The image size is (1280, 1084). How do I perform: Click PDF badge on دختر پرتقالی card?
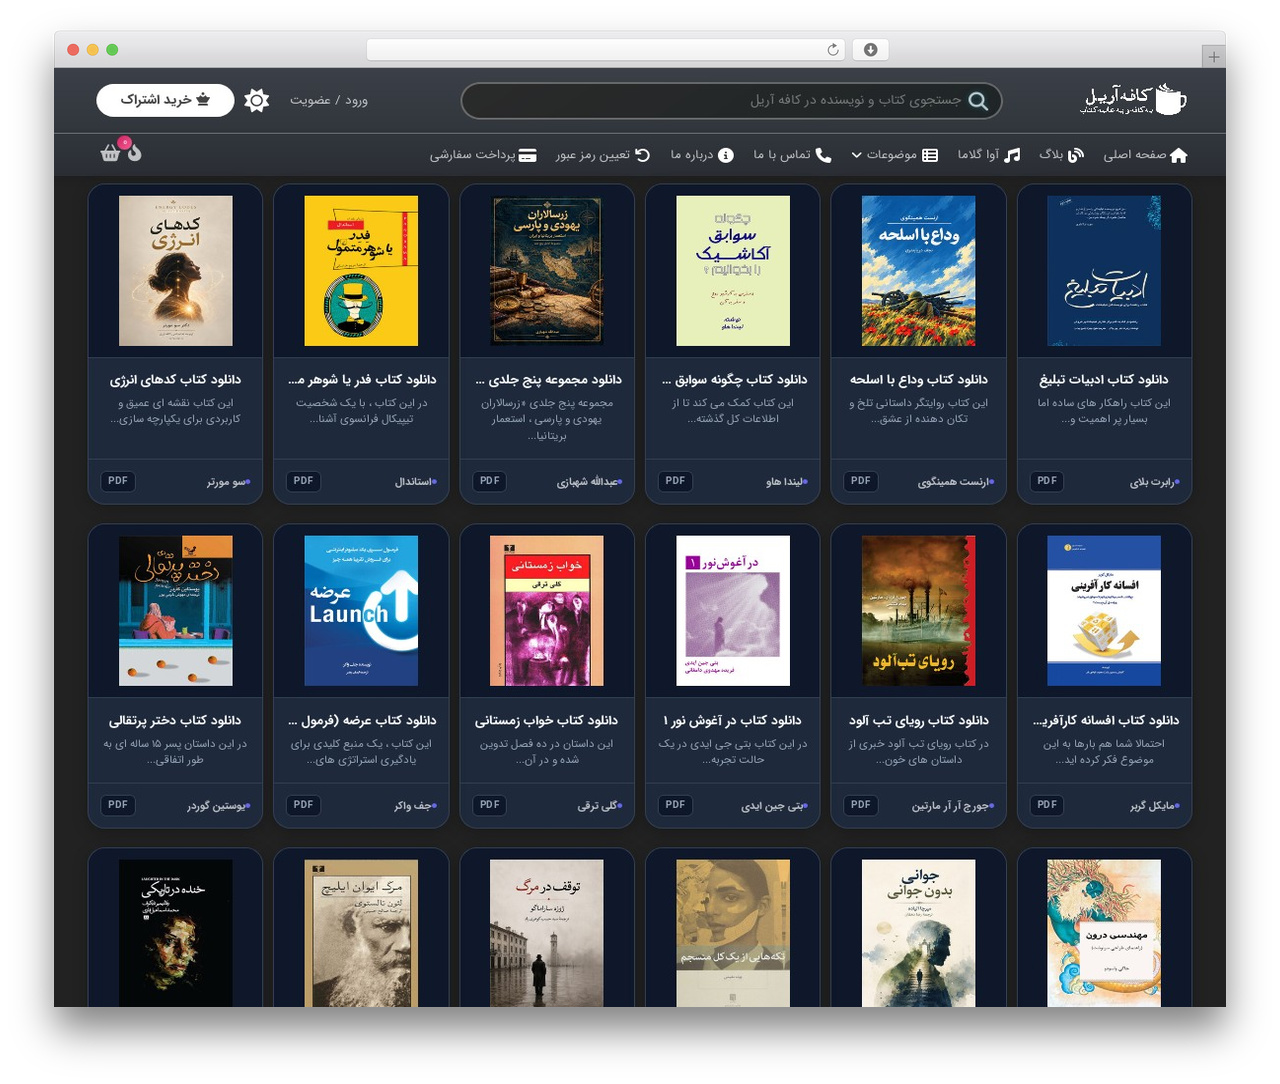point(118,805)
